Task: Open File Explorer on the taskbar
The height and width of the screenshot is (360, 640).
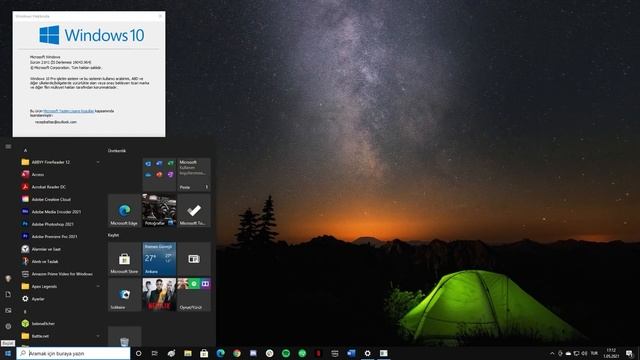Action: tap(188, 353)
